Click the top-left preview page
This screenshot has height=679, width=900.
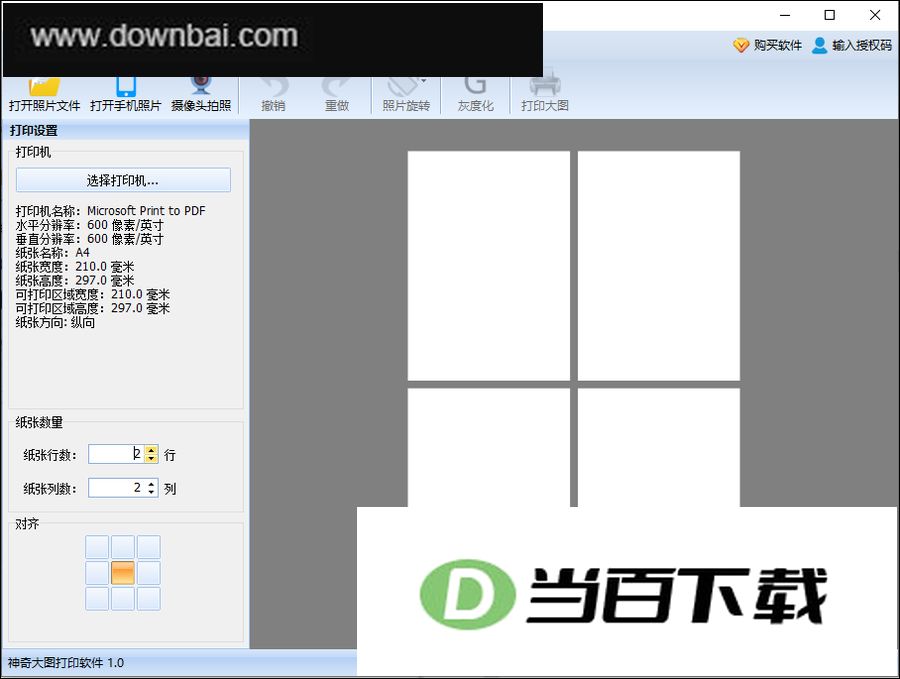[x=488, y=266]
